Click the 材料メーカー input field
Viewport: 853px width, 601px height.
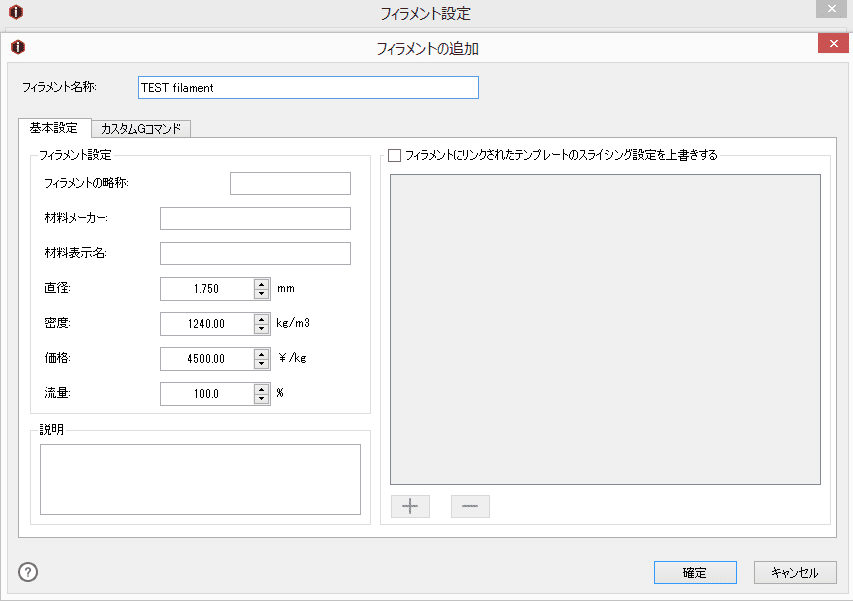(x=254, y=218)
